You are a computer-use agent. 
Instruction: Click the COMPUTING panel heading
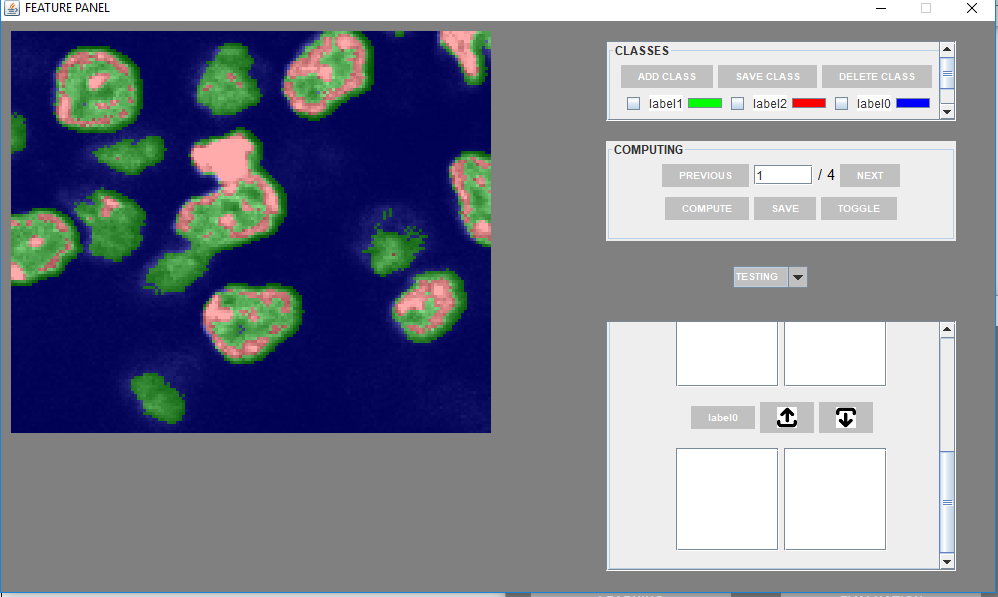pos(648,150)
